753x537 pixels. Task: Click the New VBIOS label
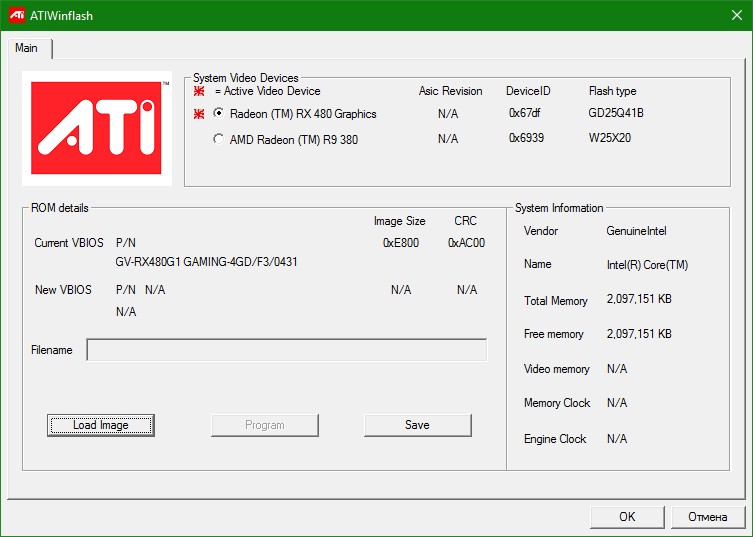[x=63, y=290]
